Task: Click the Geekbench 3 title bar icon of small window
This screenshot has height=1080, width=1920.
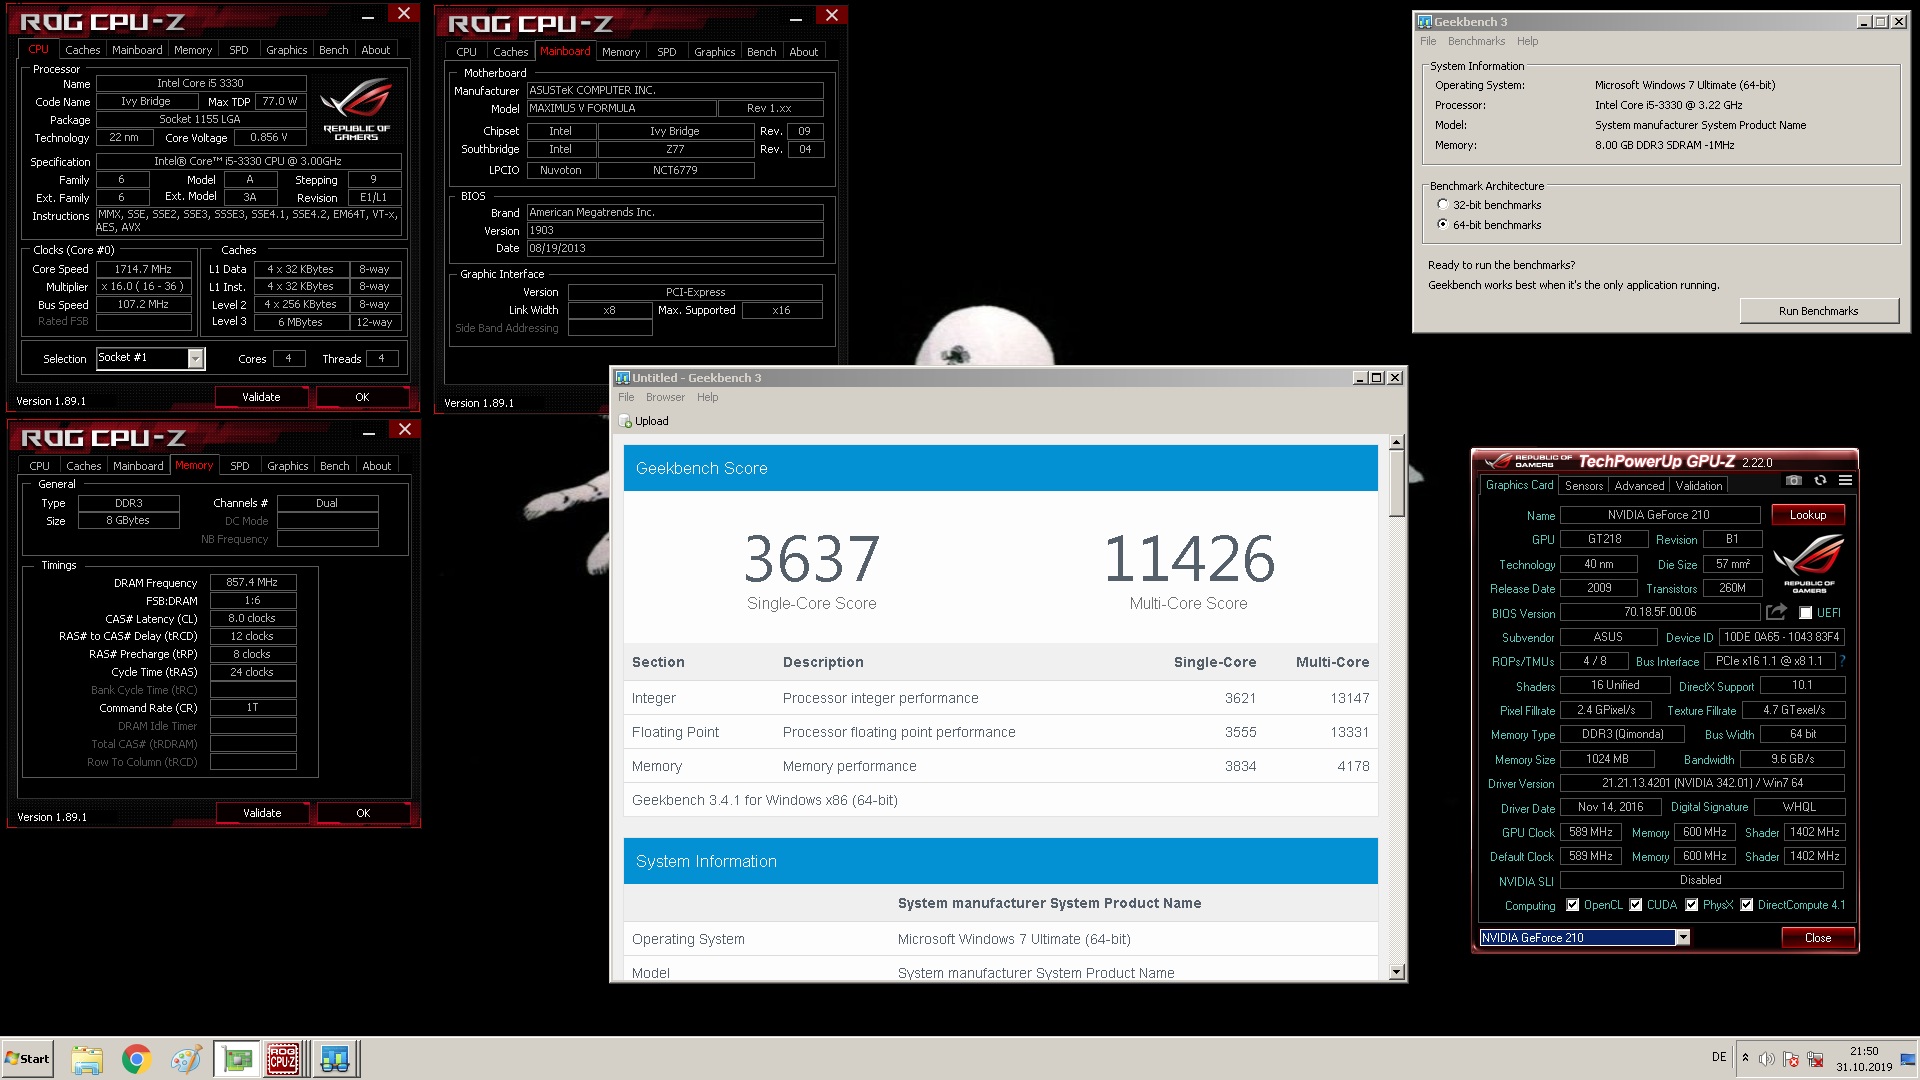Action: pyautogui.click(x=1425, y=21)
